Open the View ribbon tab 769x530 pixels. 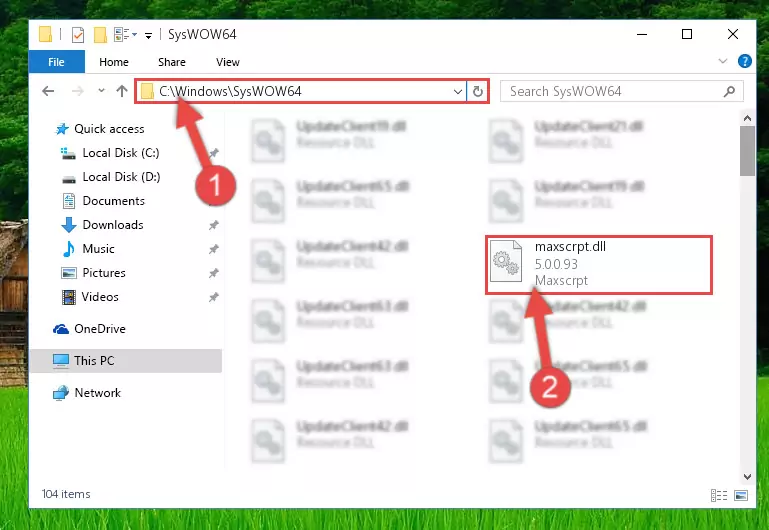pos(228,62)
